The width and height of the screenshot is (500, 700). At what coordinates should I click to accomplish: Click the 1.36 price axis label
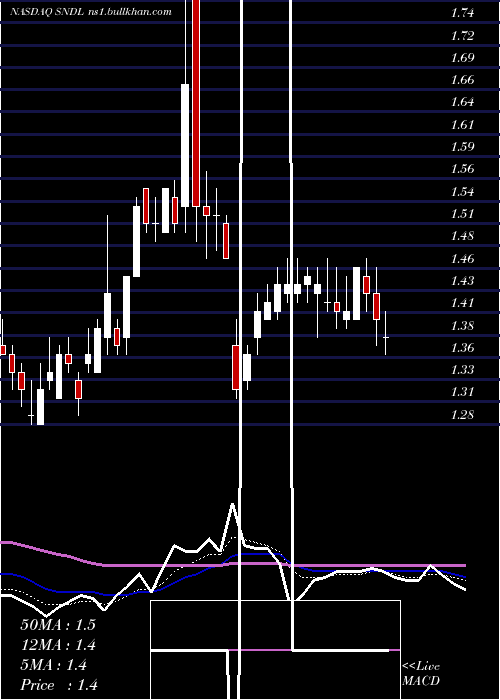pos(462,347)
